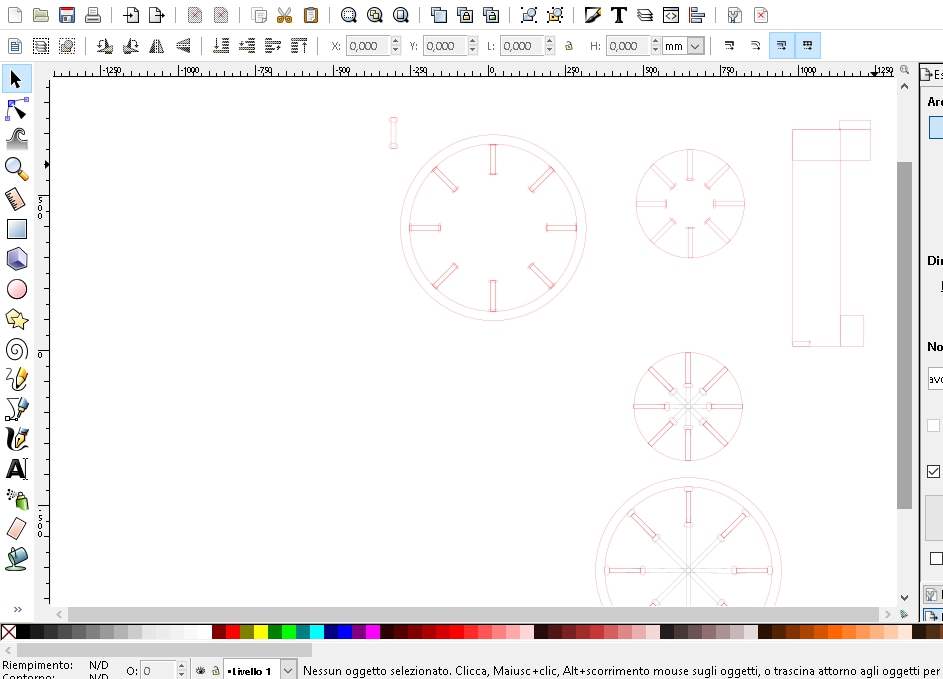Expand the toolbox overflow chevron
The width and height of the screenshot is (943, 679).
pos(18,609)
